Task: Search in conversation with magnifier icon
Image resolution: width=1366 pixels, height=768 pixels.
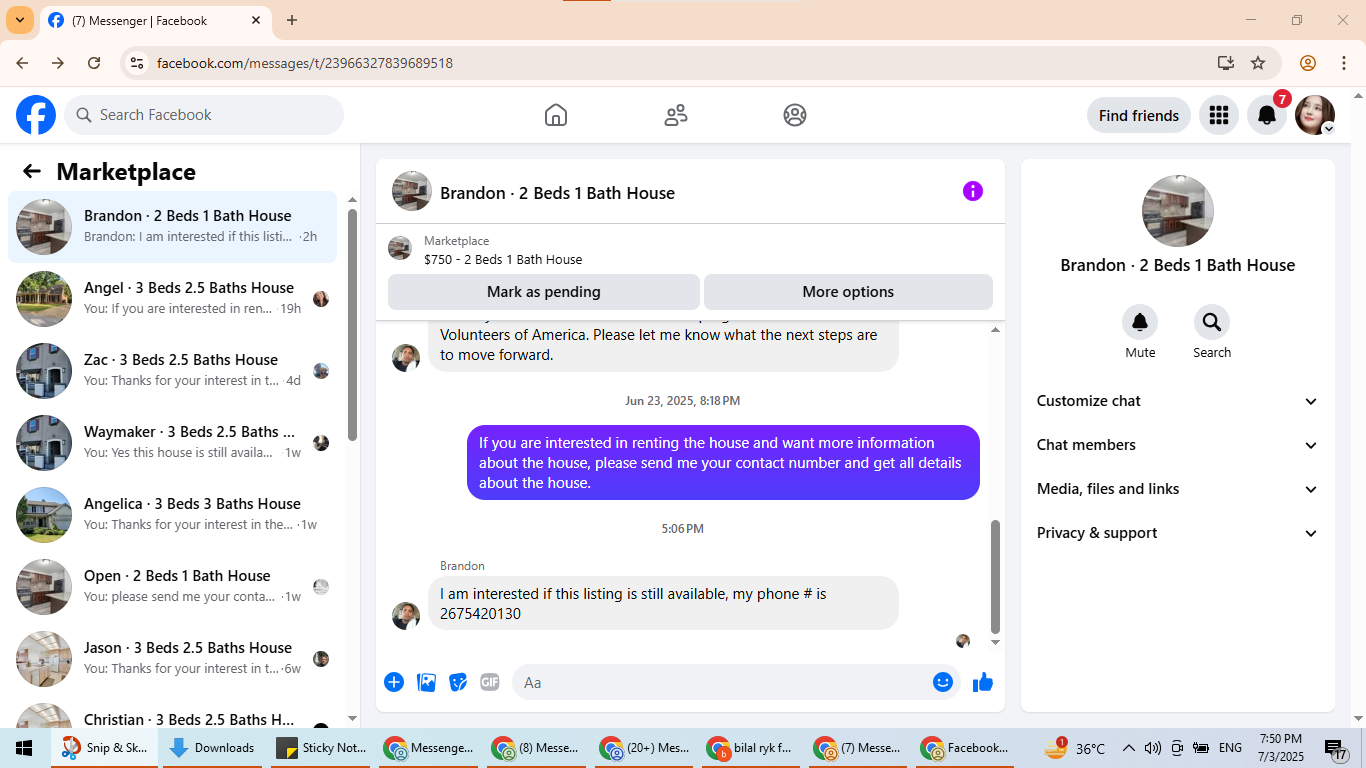Action: click(x=1212, y=322)
